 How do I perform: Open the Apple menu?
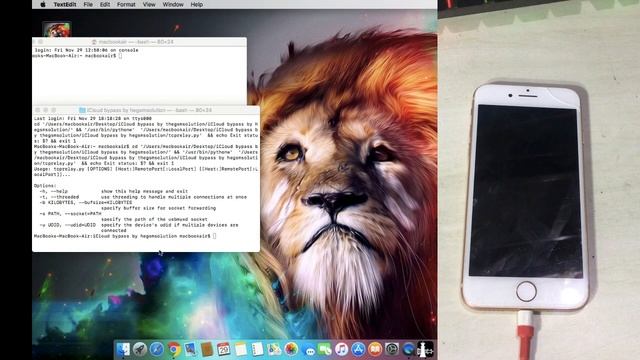(43, 4)
